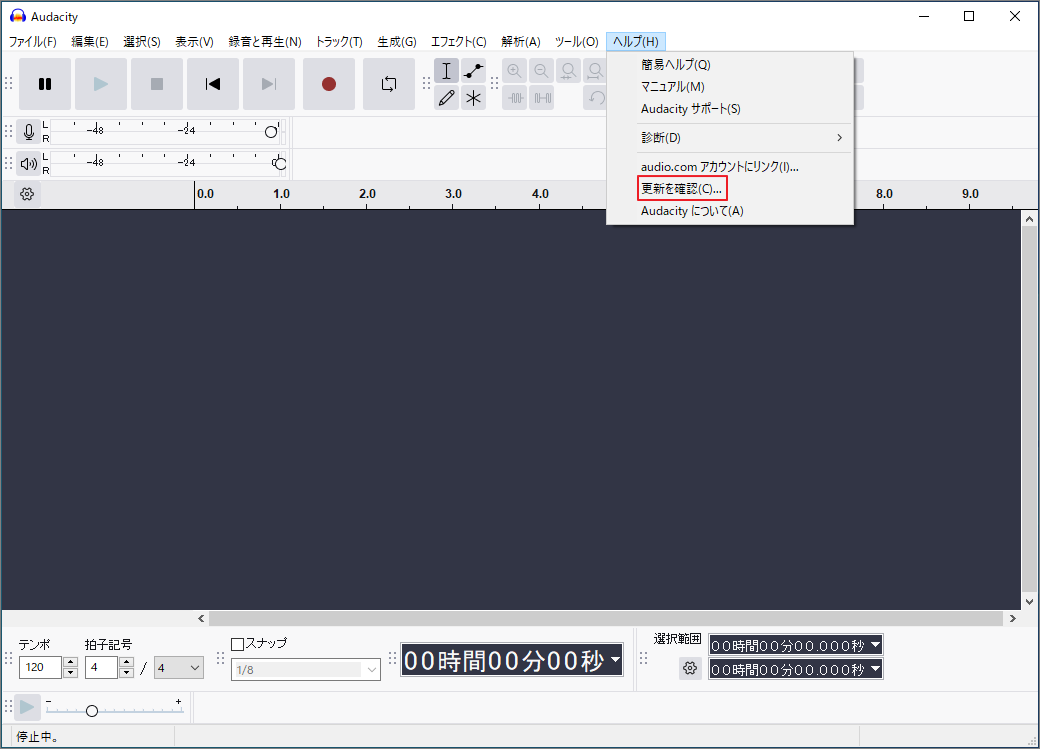The image size is (1040, 749).
Task: Open the 解析(A) menu
Action: tap(521, 42)
